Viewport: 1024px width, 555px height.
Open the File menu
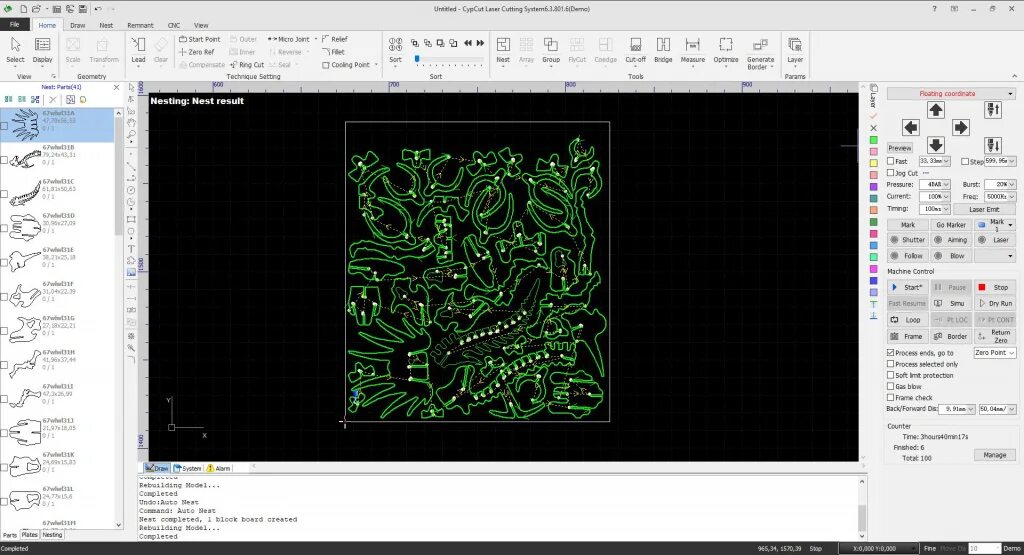(14, 24)
